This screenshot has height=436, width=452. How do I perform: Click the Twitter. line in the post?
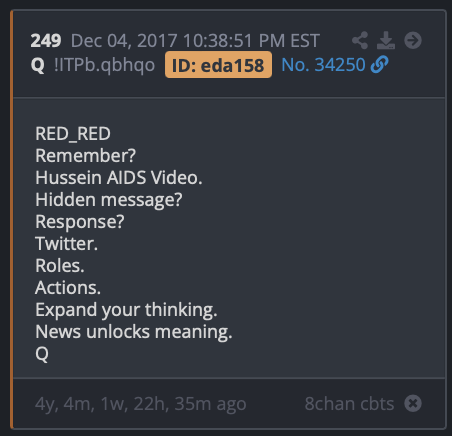[x=67, y=244]
